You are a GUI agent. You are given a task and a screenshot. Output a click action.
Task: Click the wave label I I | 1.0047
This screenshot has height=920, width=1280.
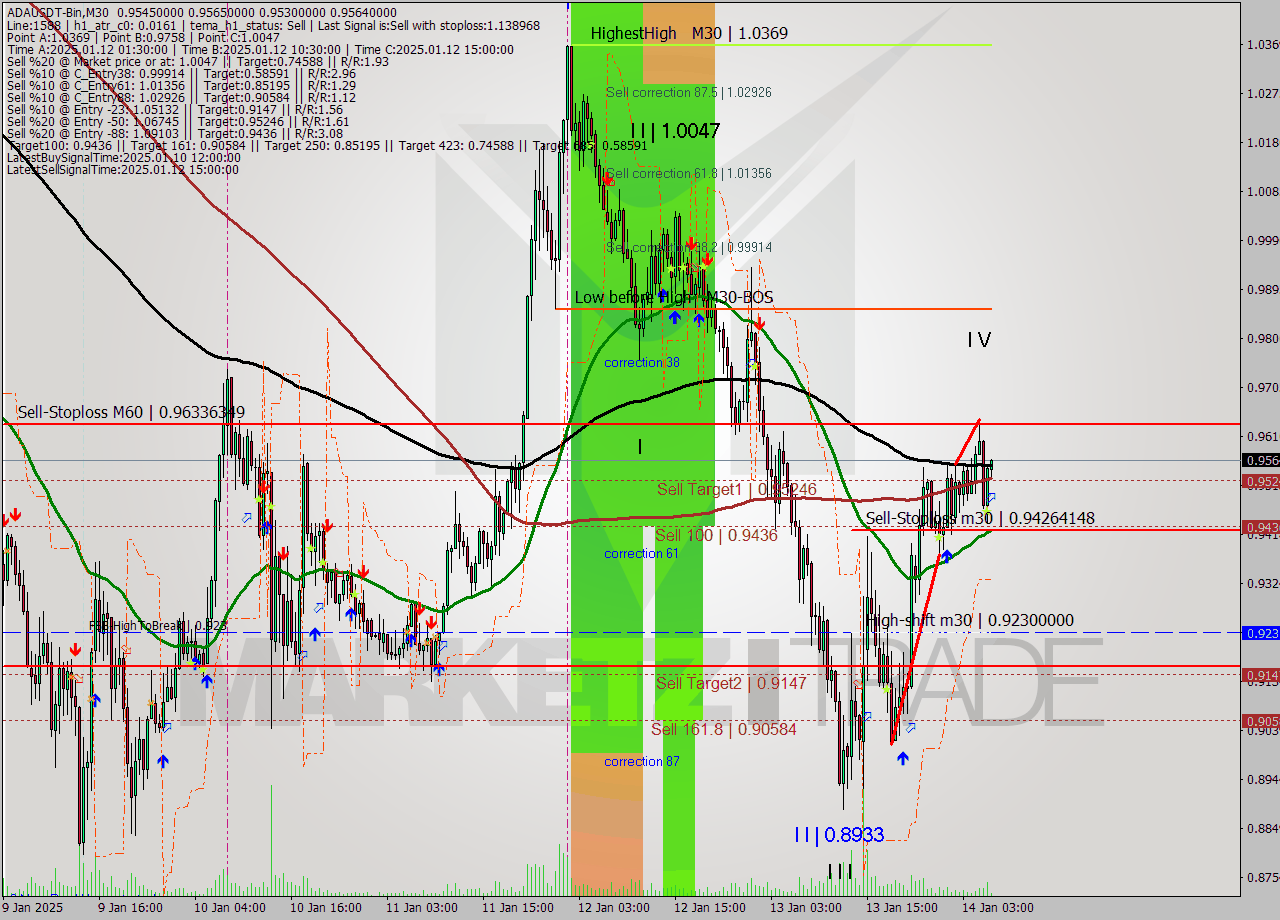tap(675, 130)
